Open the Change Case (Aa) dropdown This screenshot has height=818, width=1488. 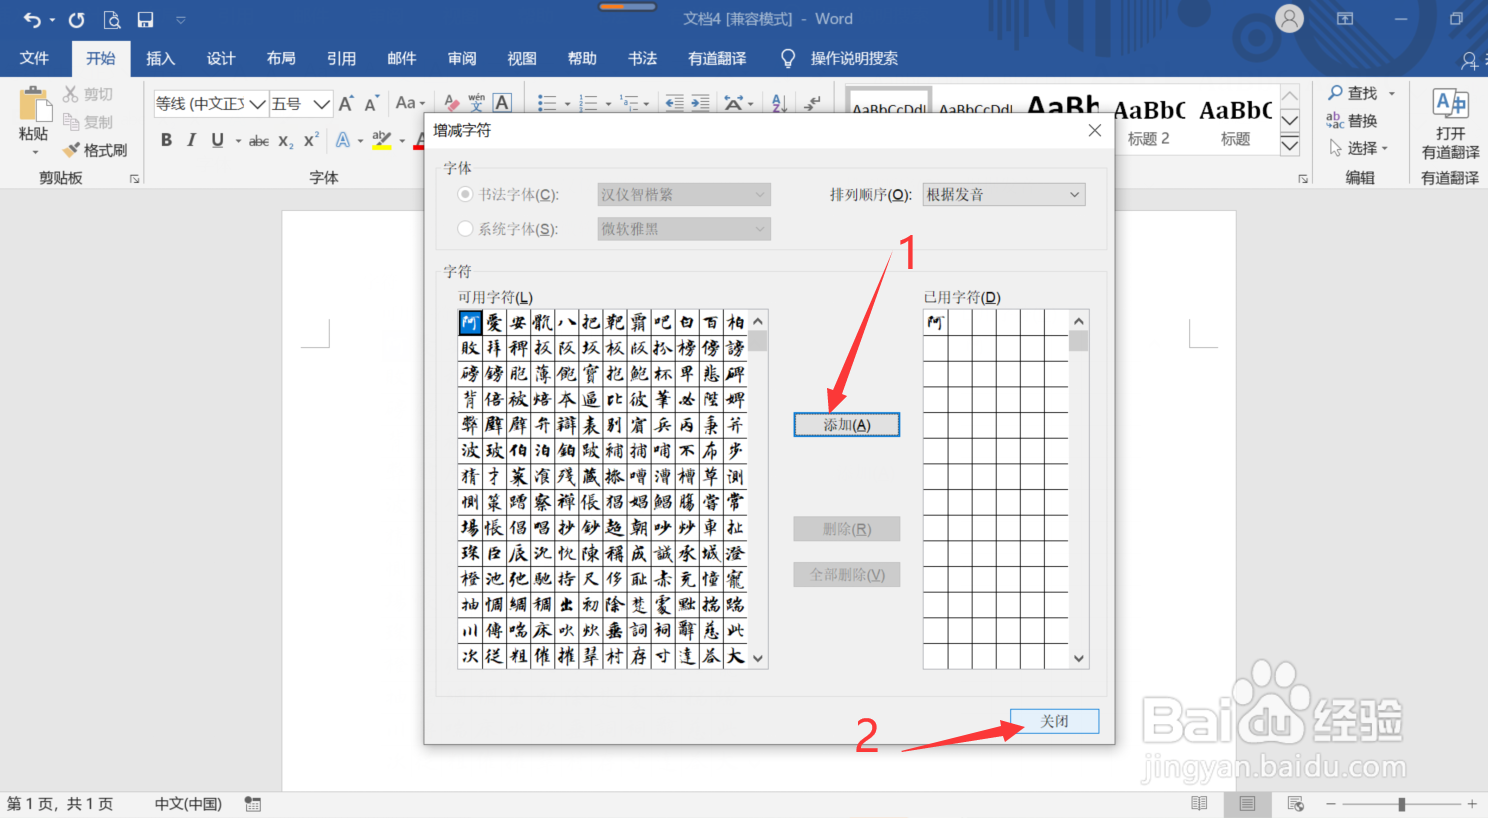410,103
